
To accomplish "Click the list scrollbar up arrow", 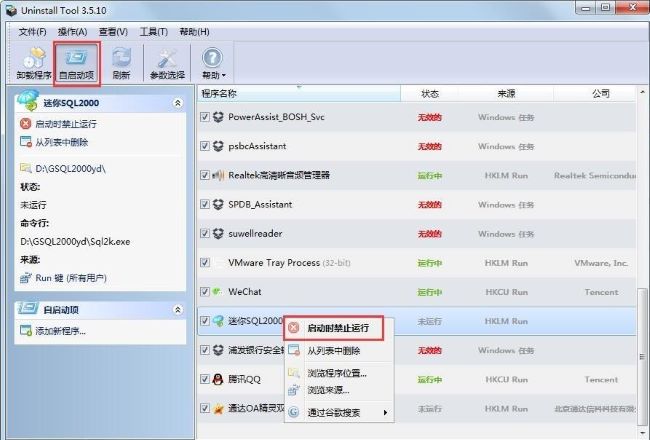I will [x=643, y=92].
